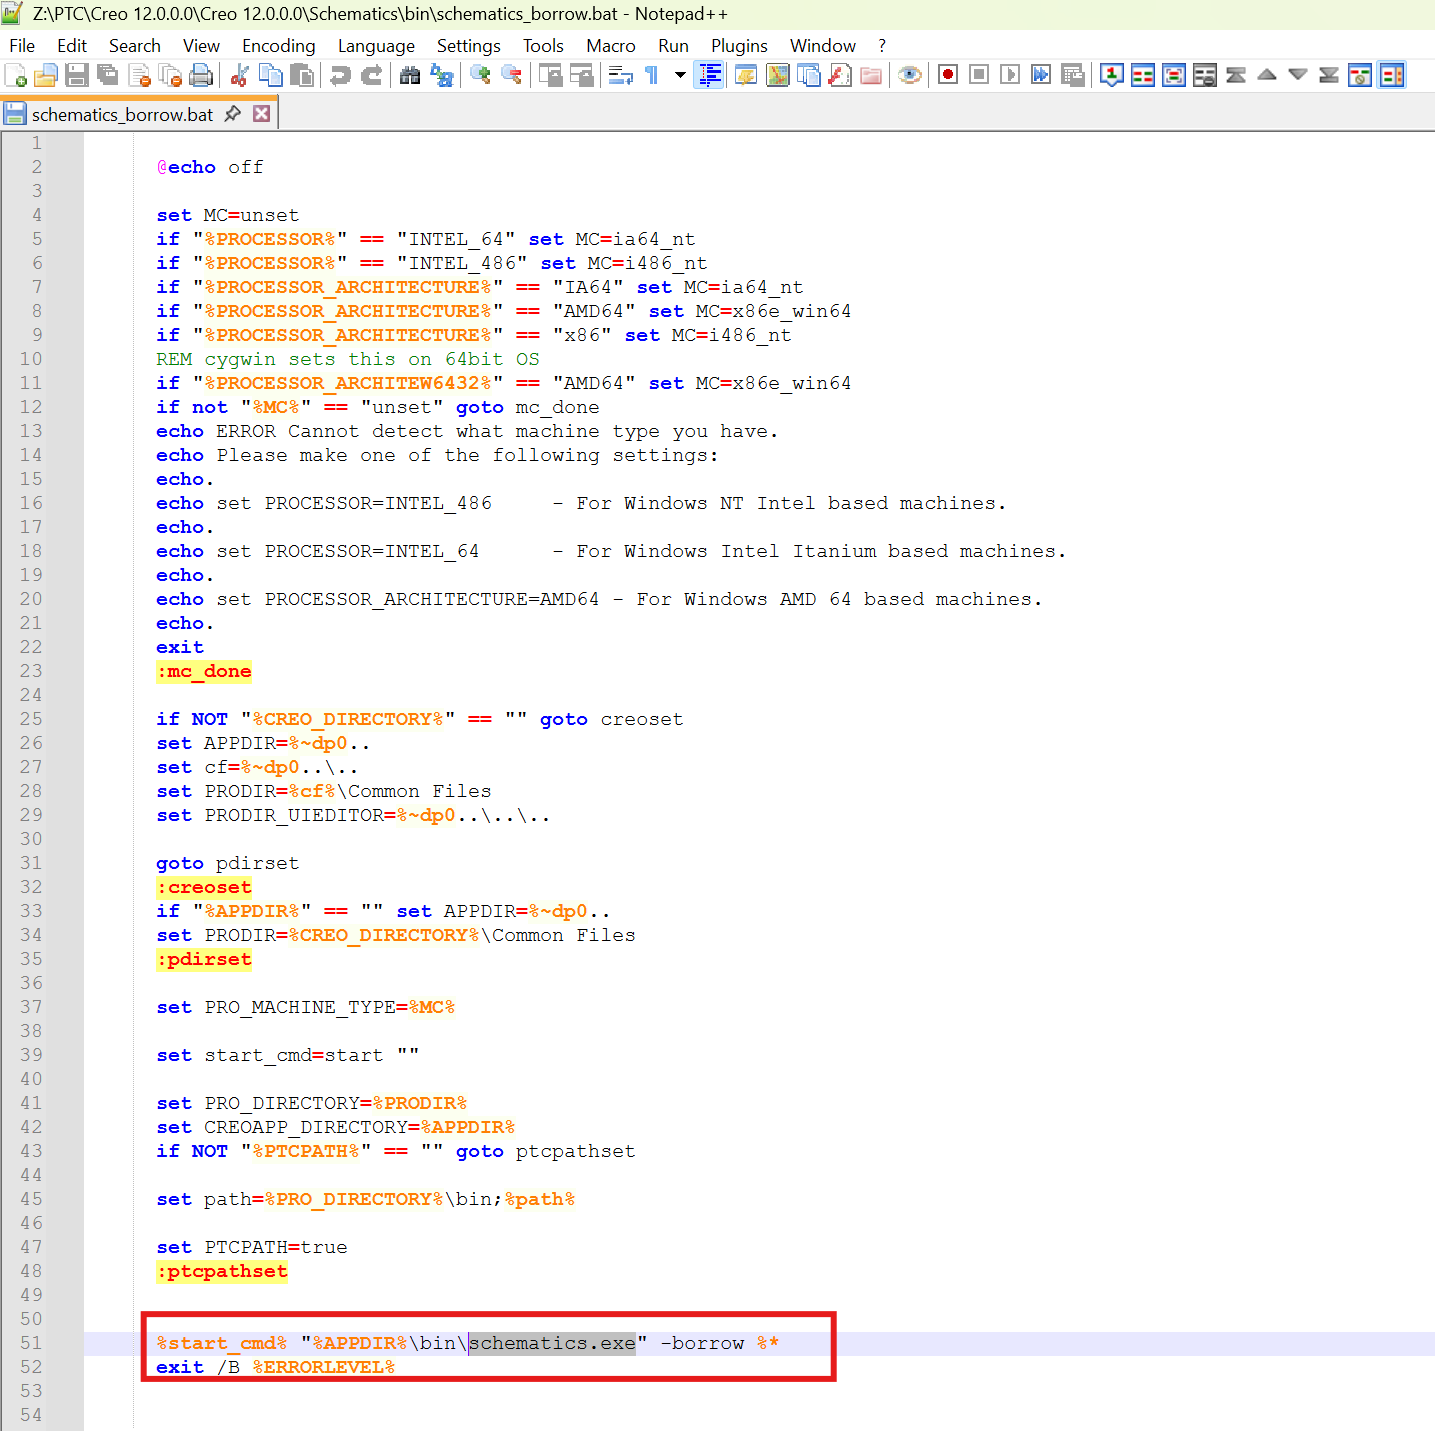Play back the recorded macro
1435x1431 pixels.
[1010, 75]
